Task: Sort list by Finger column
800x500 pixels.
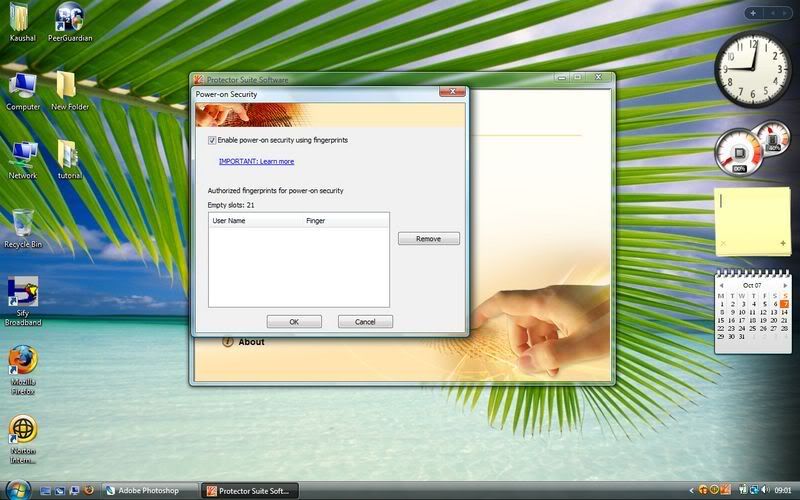Action: point(345,220)
